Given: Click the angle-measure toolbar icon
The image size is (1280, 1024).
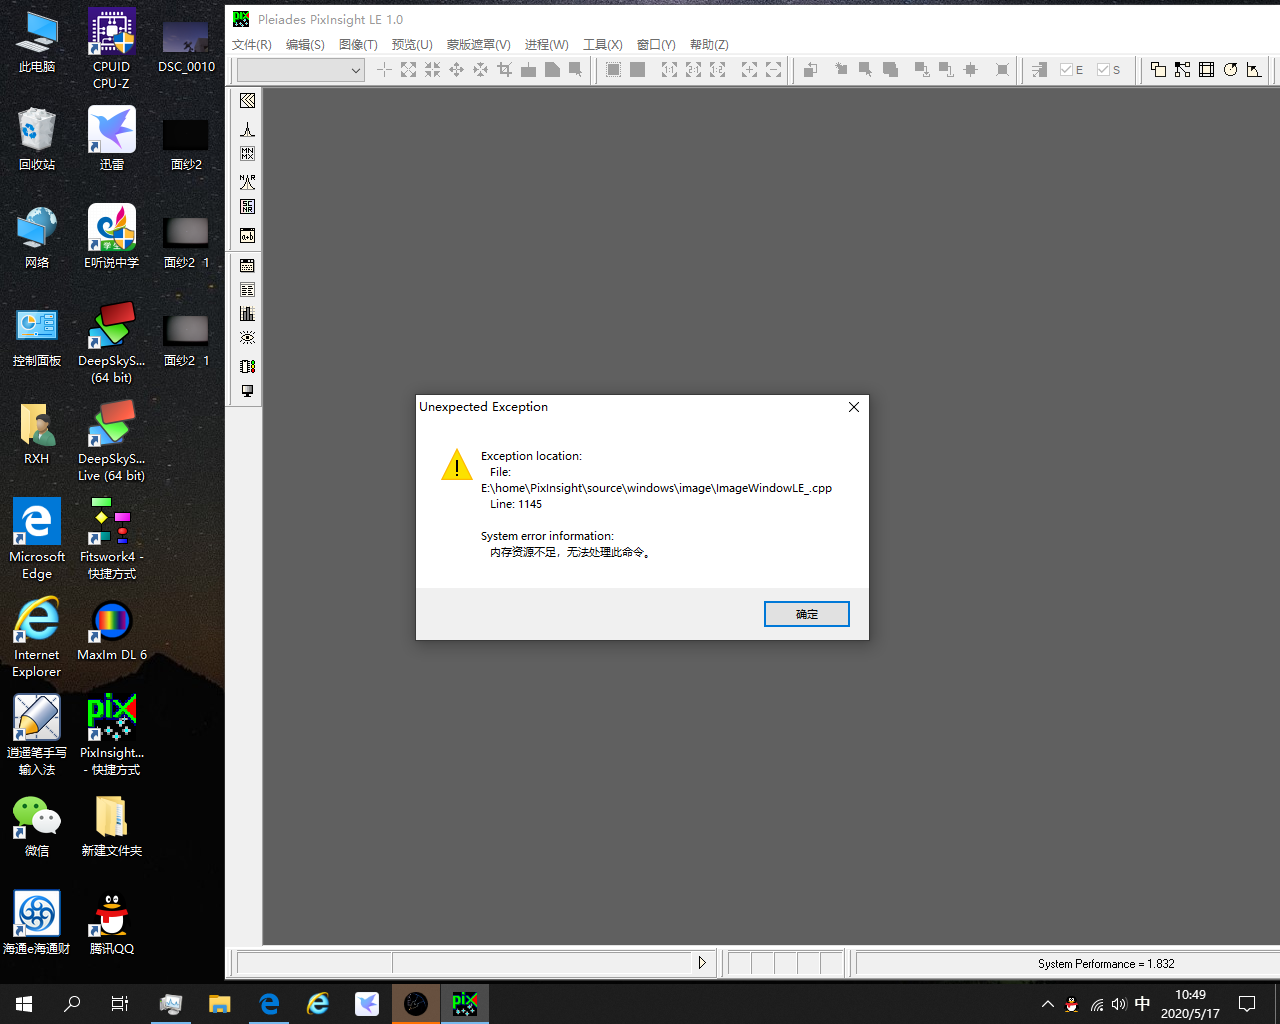Looking at the screenshot, I should tap(1254, 70).
